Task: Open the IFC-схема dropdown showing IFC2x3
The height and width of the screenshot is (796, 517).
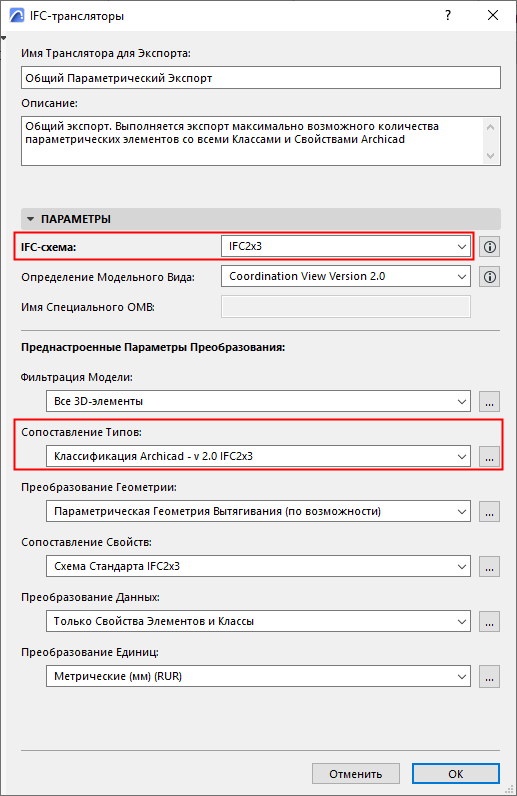Action: click(346, 247)
